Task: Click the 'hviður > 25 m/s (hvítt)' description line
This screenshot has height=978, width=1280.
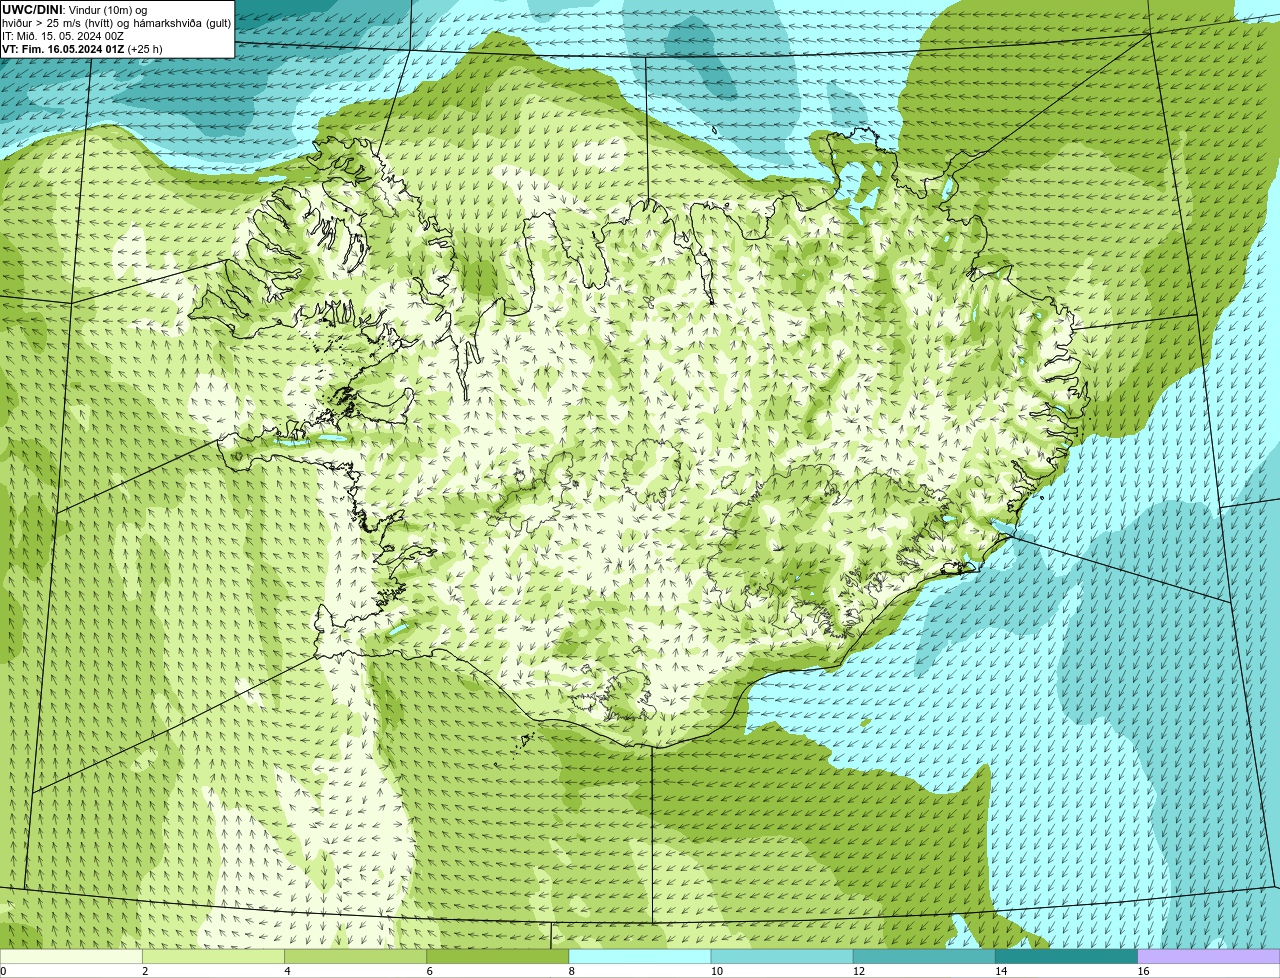Action: pos(116,23)
